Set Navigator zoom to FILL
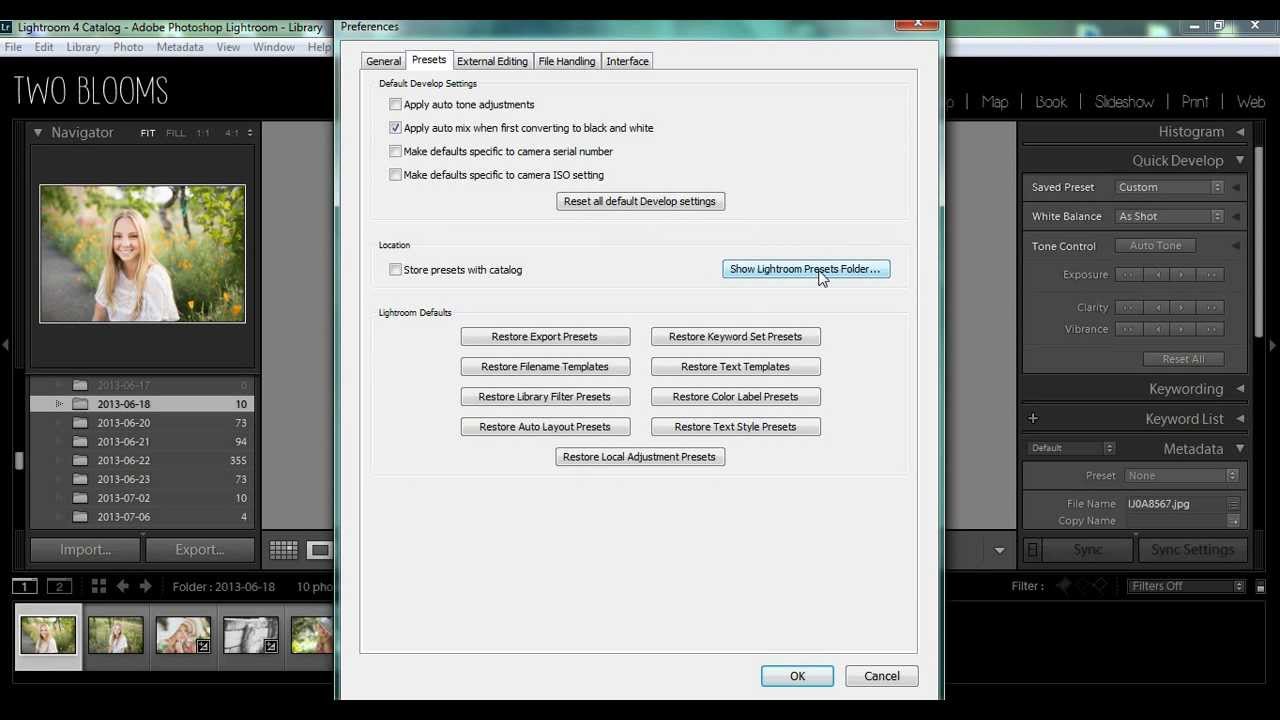Viewport: 1280px width, 720px height. [175, 133]
